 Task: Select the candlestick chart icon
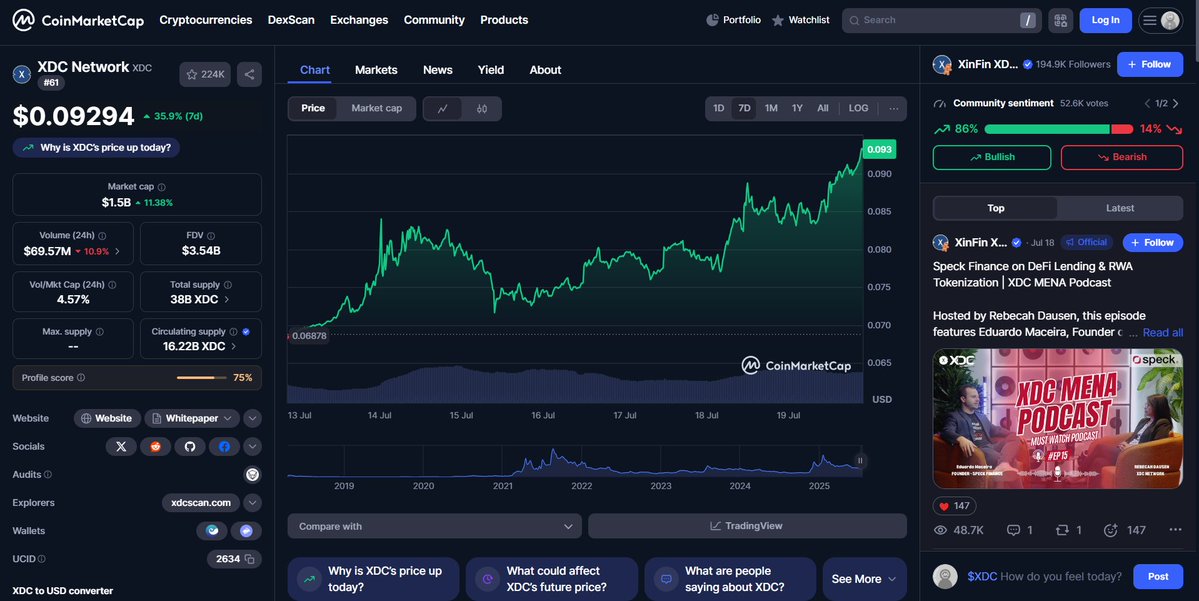482,109
